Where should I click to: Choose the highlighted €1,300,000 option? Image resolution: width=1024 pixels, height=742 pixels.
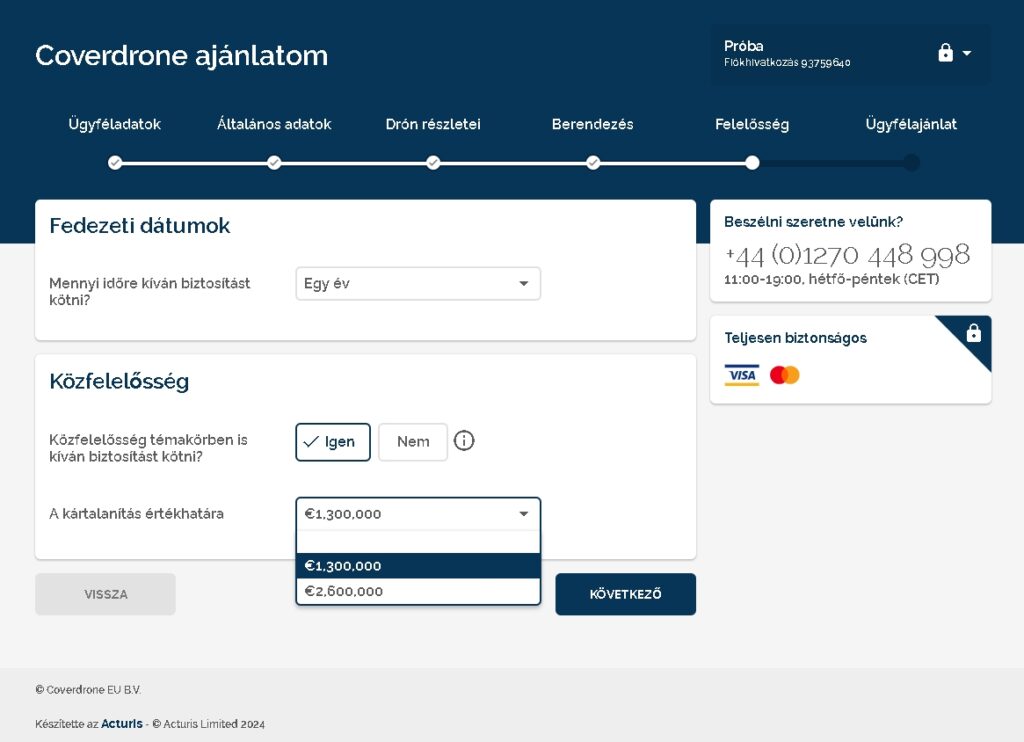tap(418, 566)
